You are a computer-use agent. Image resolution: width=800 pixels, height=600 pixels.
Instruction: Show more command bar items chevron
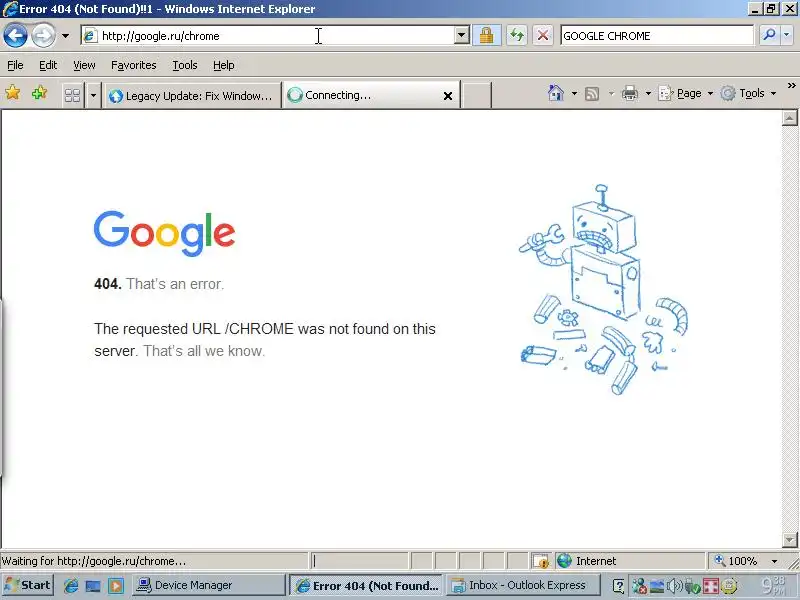coord(791,86)
